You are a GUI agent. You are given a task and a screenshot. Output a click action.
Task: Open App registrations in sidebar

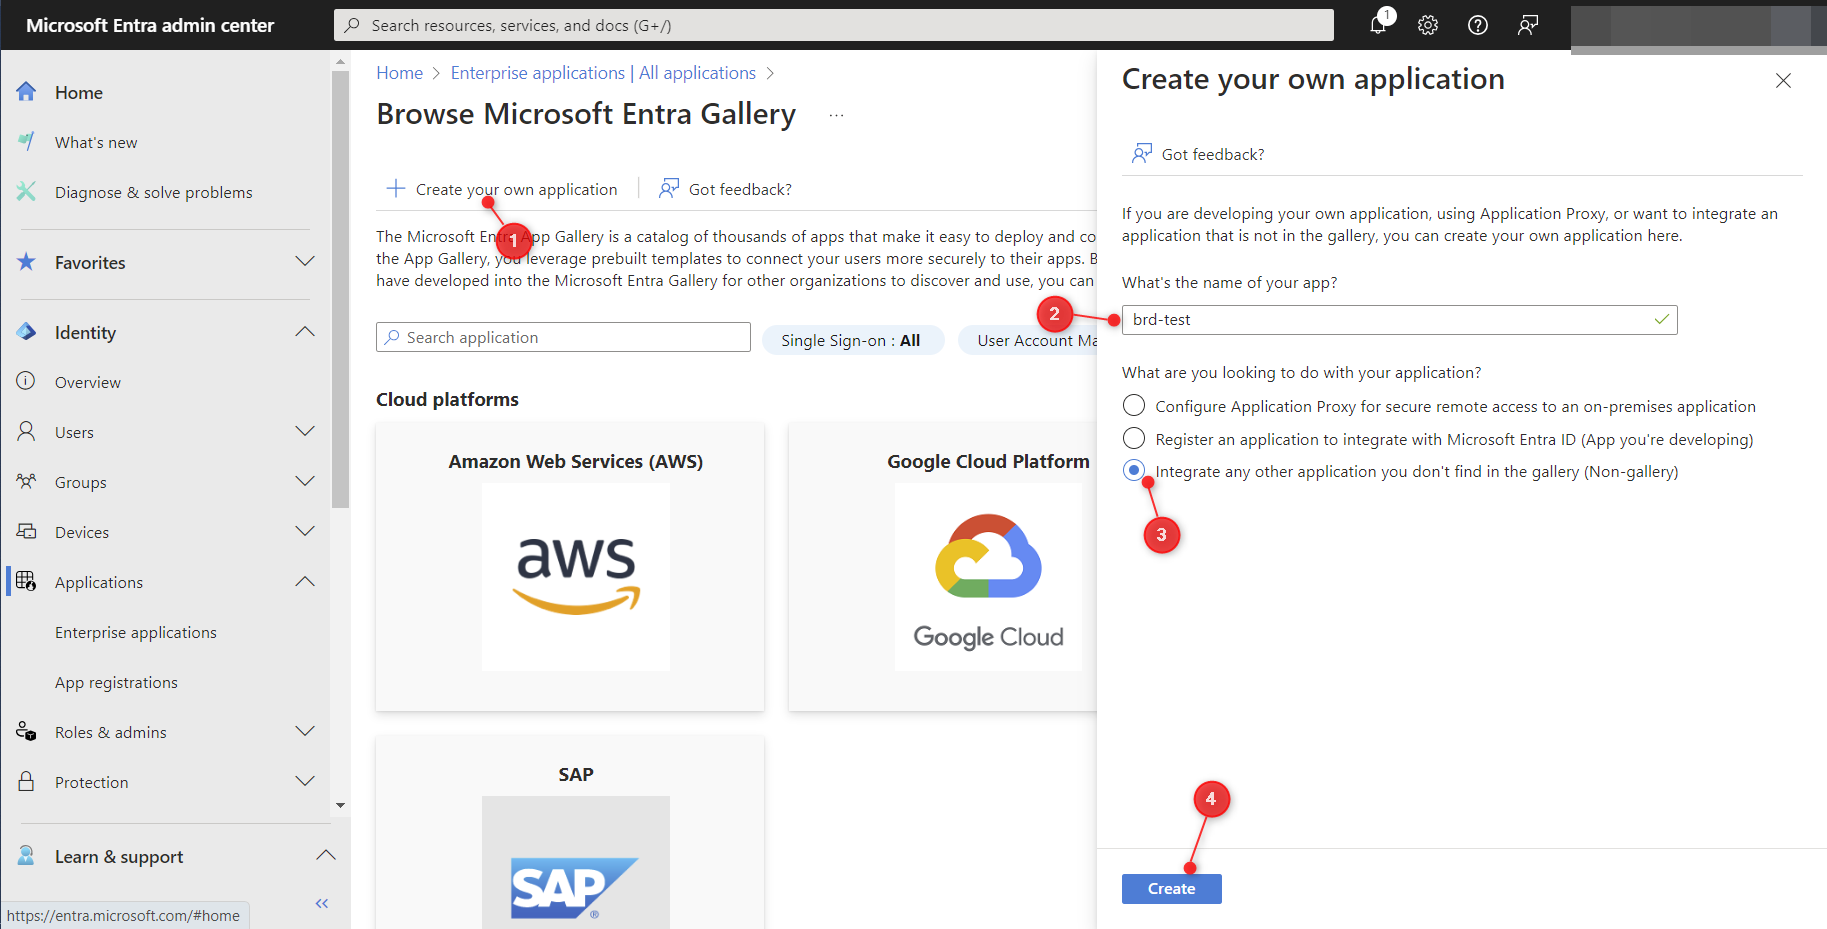[x=116, y=682]
